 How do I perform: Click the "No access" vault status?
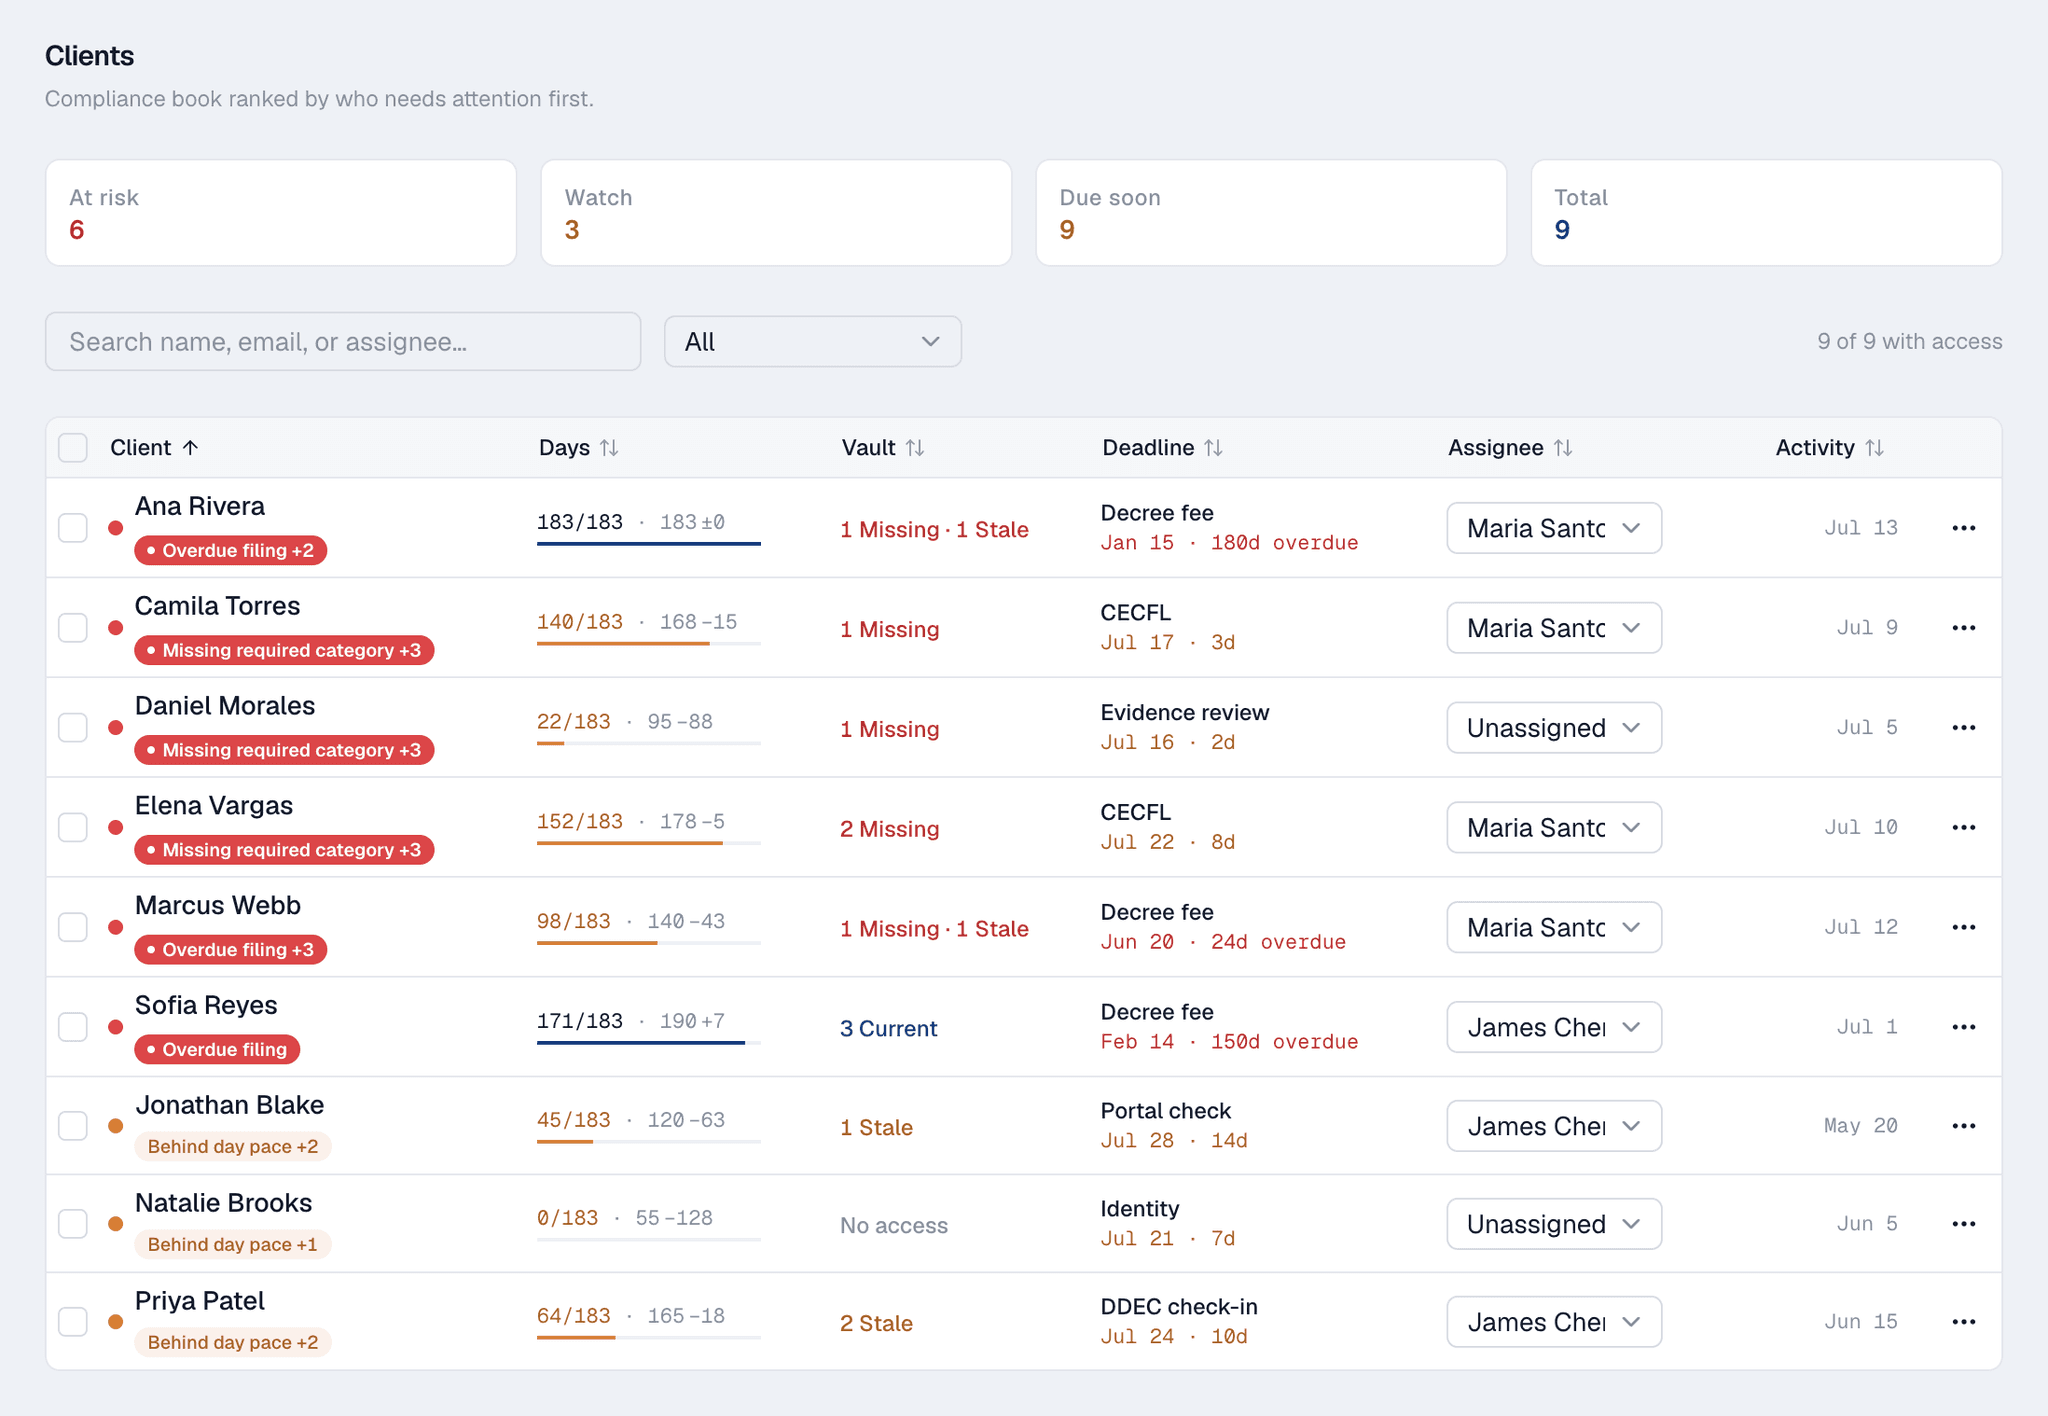click(x=894, y=1225)
